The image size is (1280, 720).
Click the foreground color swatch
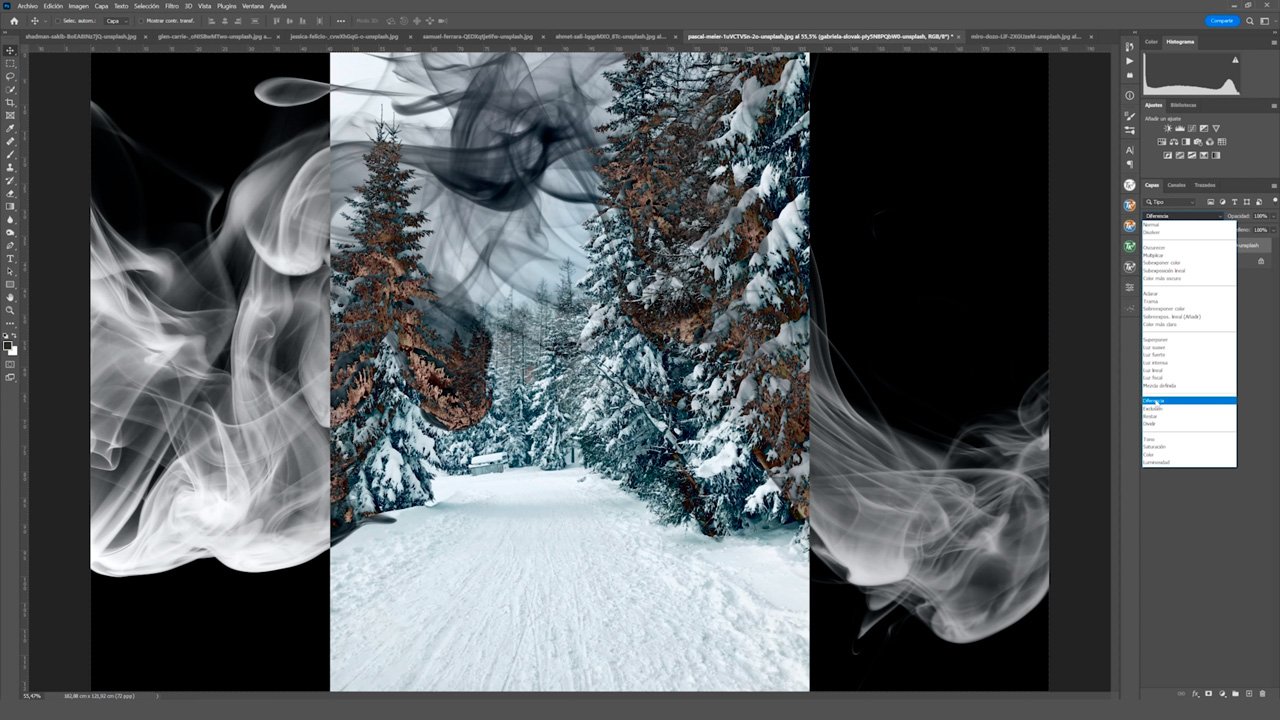tap(6, 343)
